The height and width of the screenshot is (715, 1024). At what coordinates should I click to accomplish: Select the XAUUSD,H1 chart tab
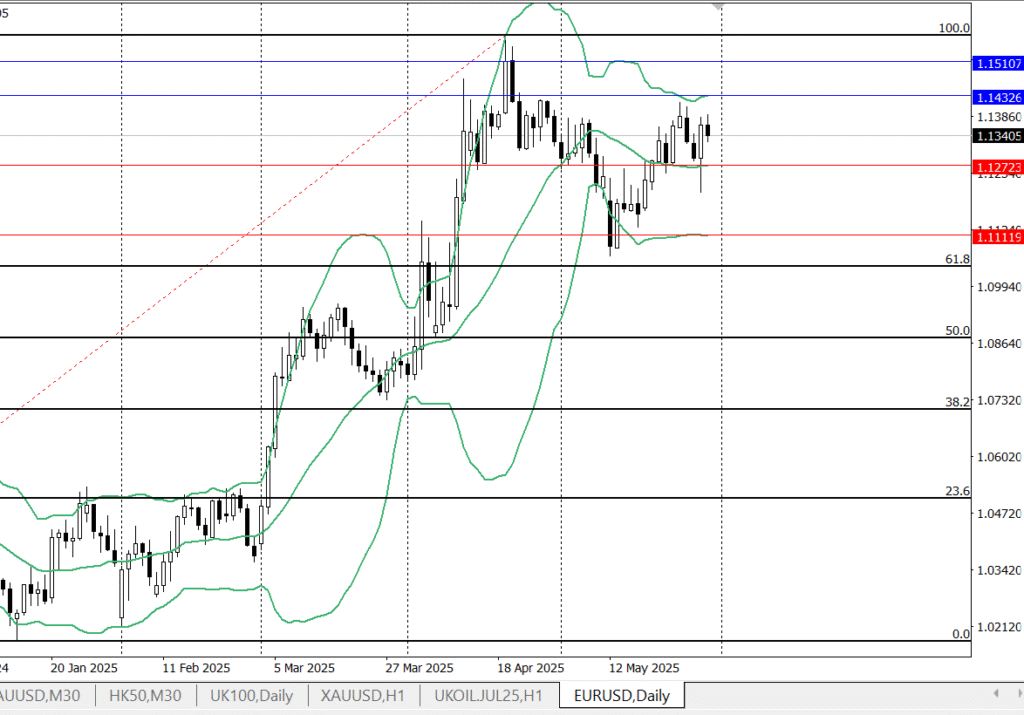tap(363, 695)
